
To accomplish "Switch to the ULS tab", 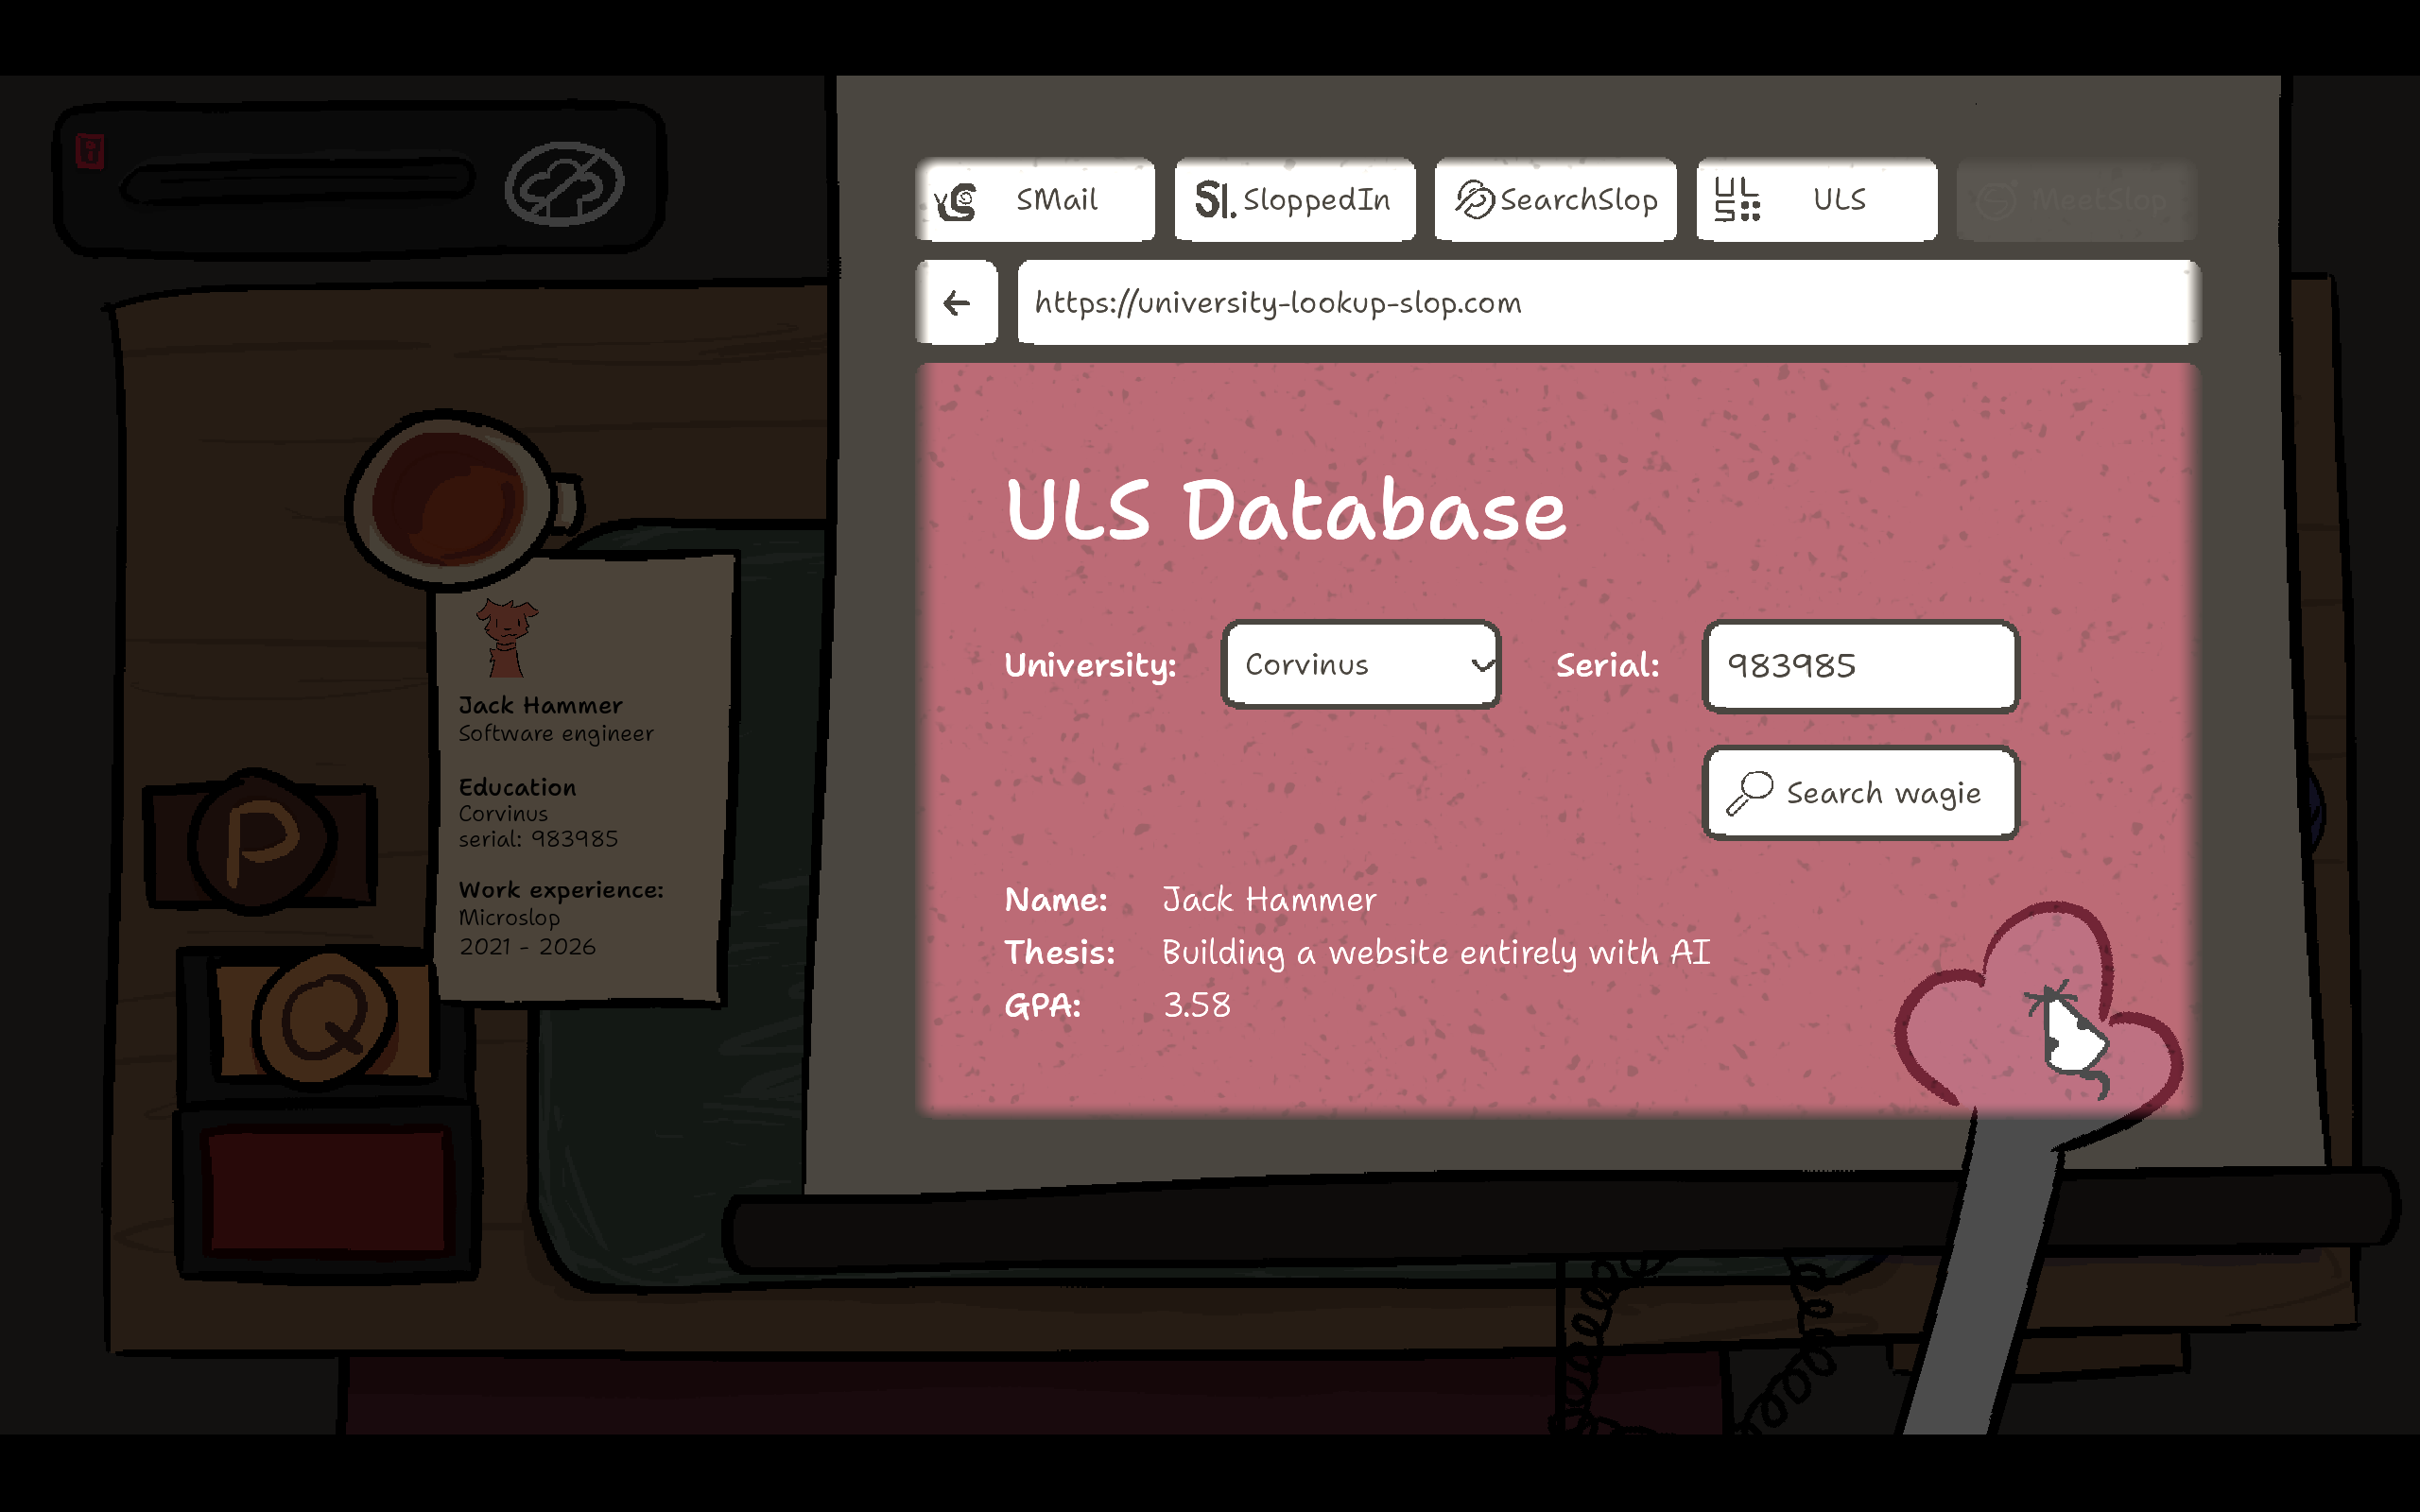I will pos(1817,200).
